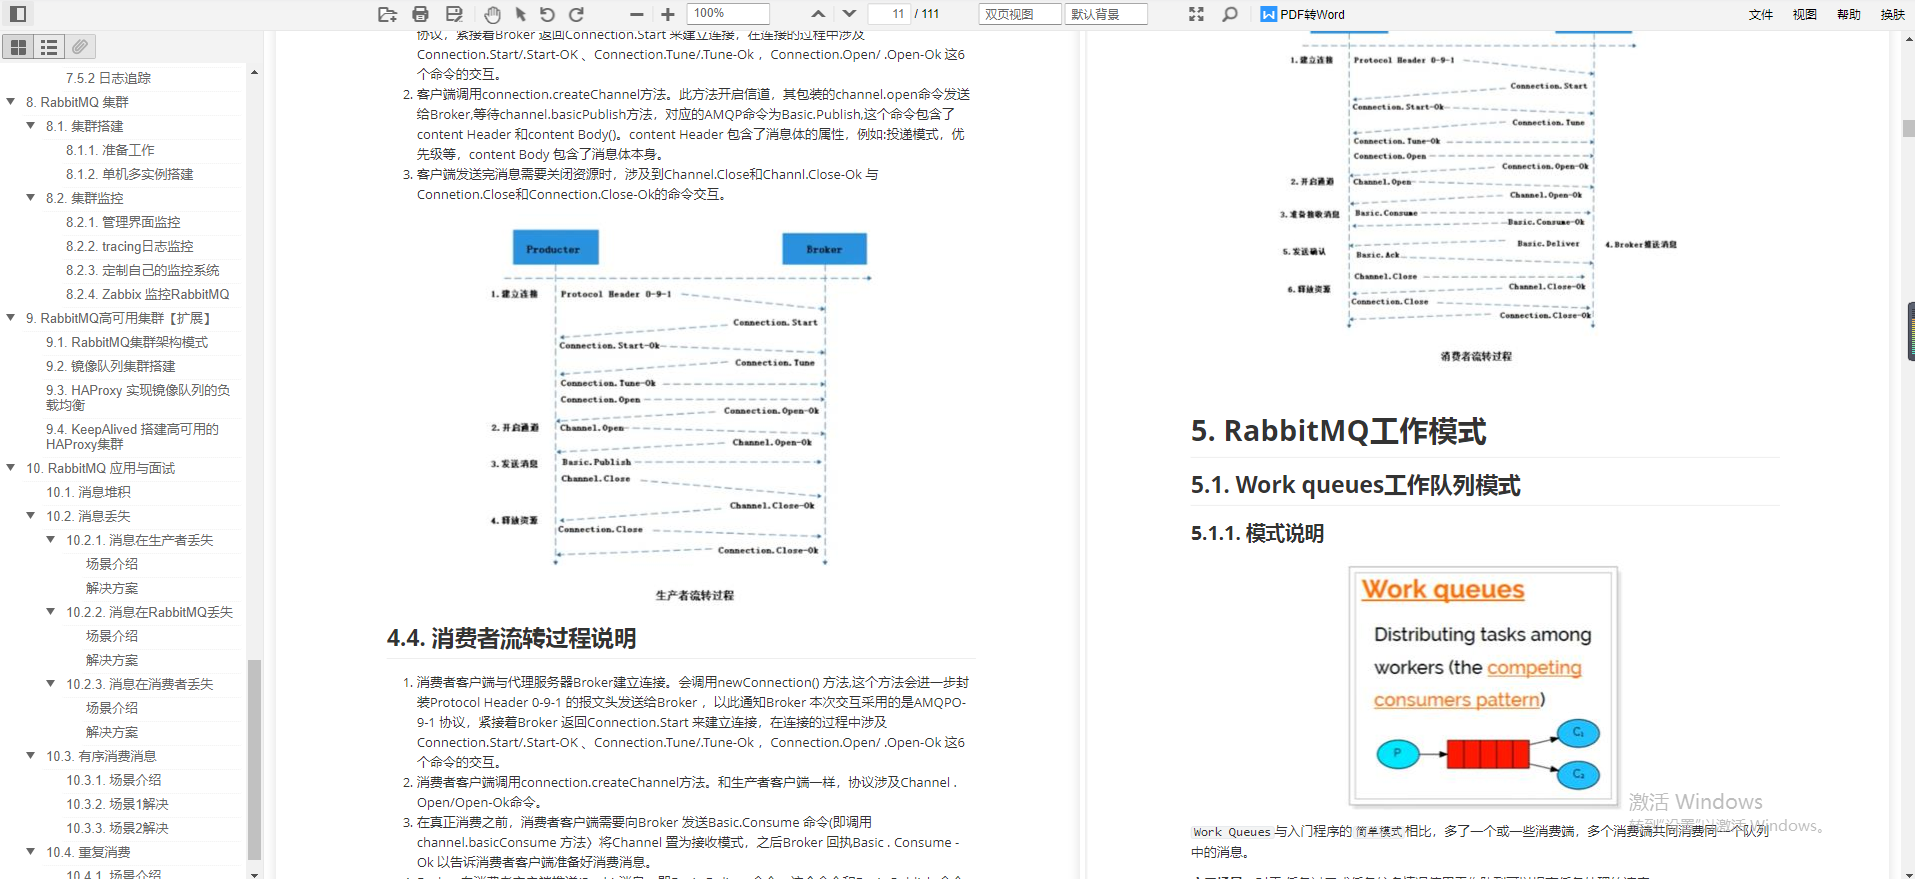Zoom out with the minus icon
The image size is (1915, 879).
(637, 14)
